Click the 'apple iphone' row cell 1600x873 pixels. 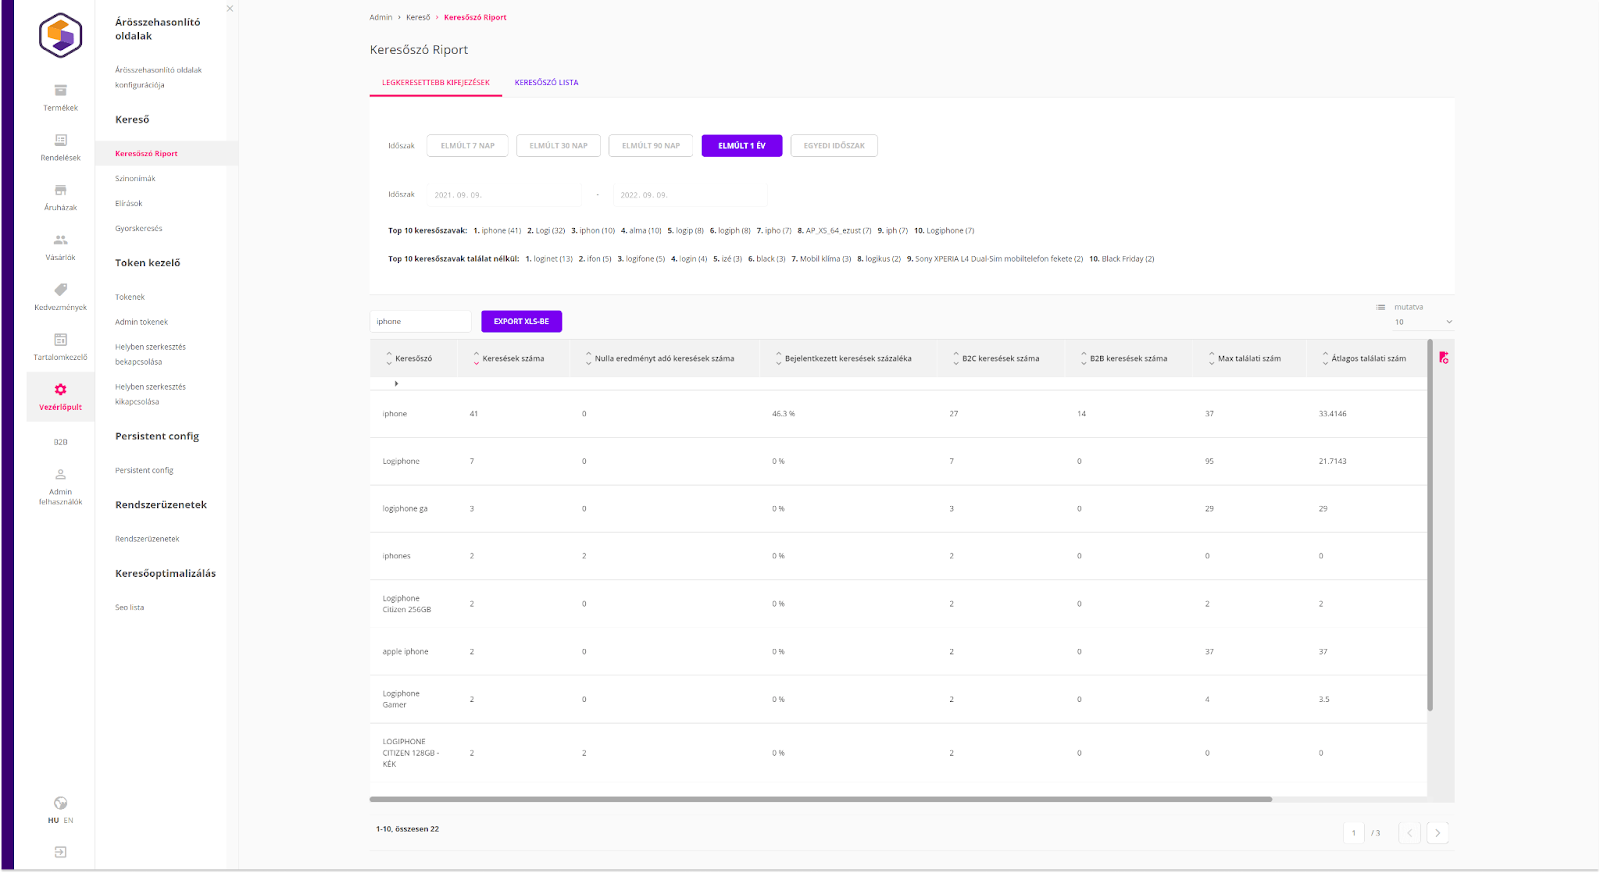tap(405, 652)
